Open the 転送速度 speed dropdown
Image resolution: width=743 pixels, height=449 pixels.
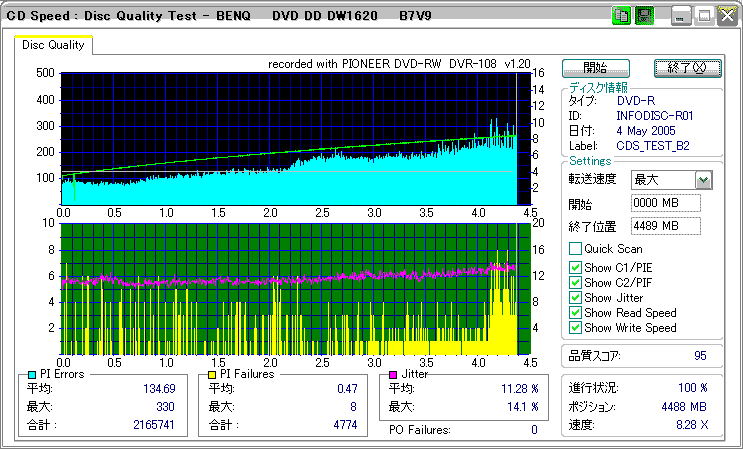(703, 180)
